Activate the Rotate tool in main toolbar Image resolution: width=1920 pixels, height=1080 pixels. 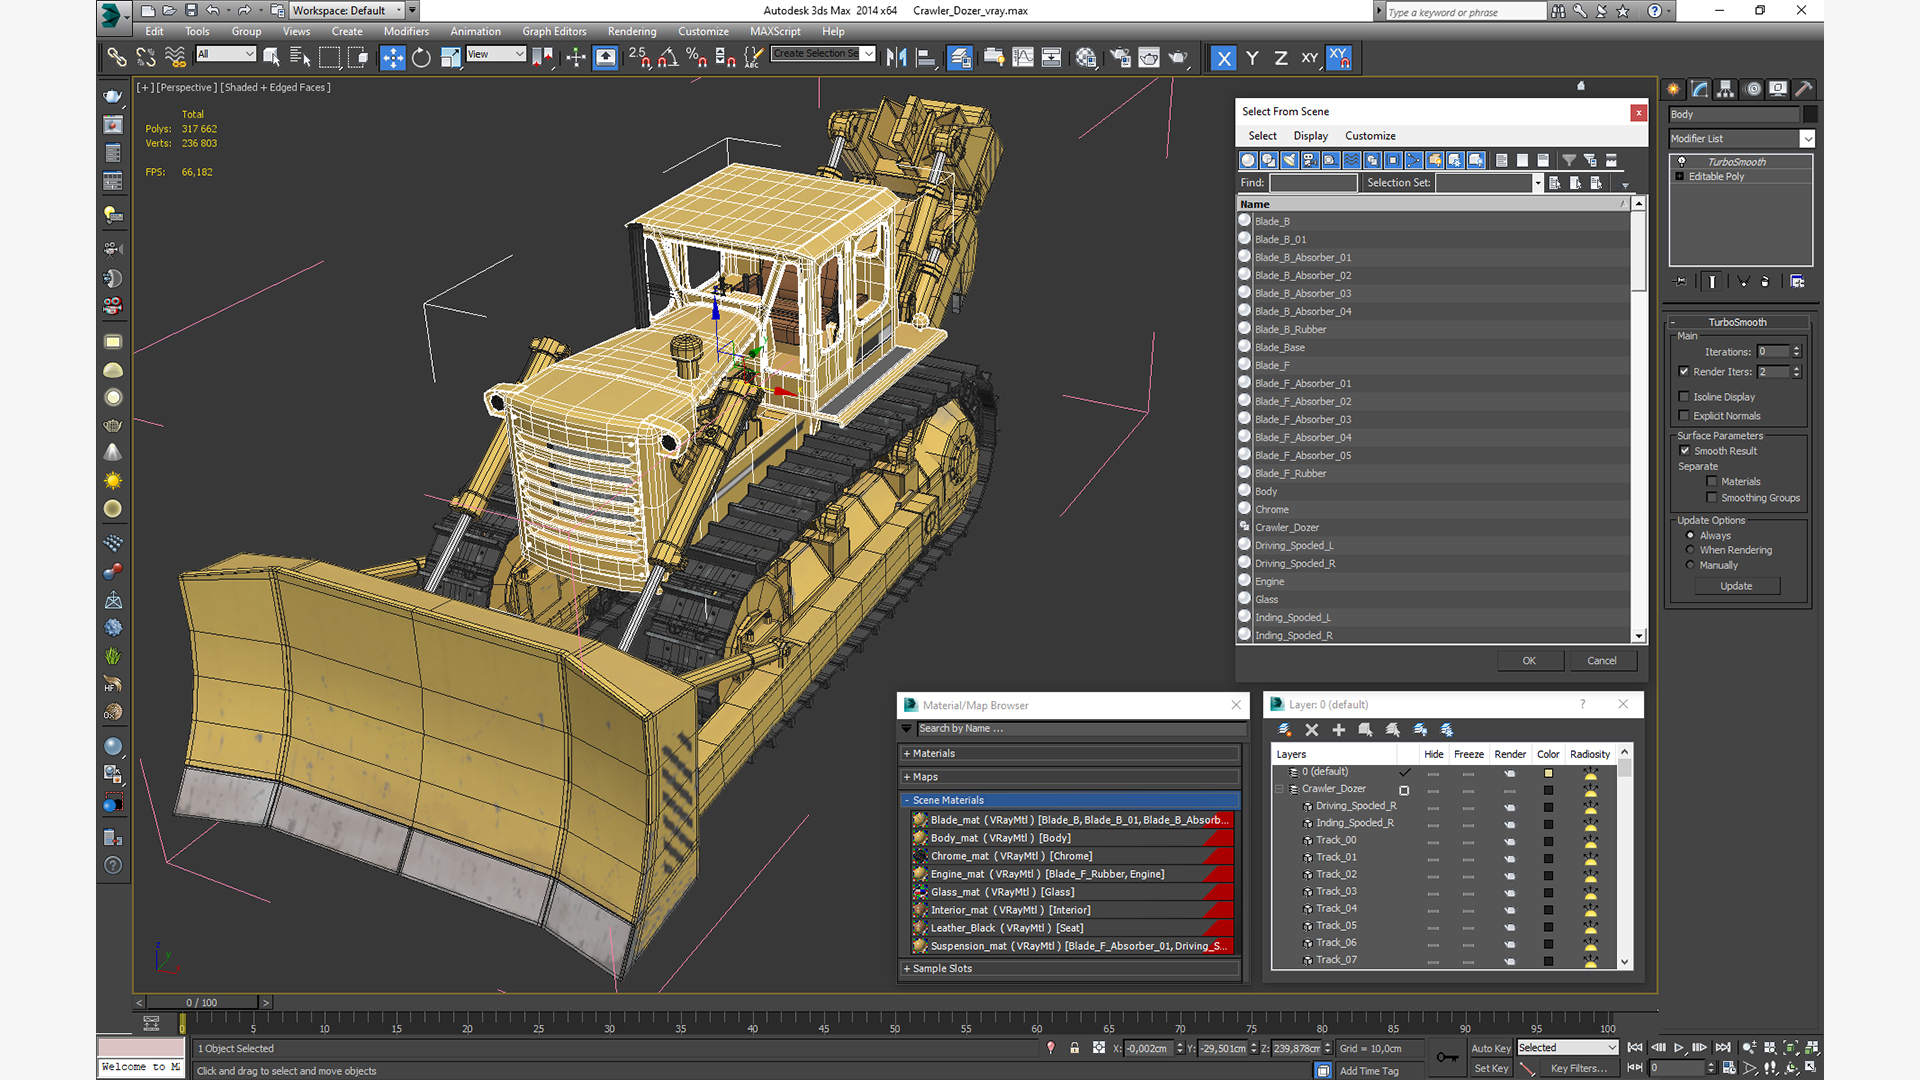(421, 58)
